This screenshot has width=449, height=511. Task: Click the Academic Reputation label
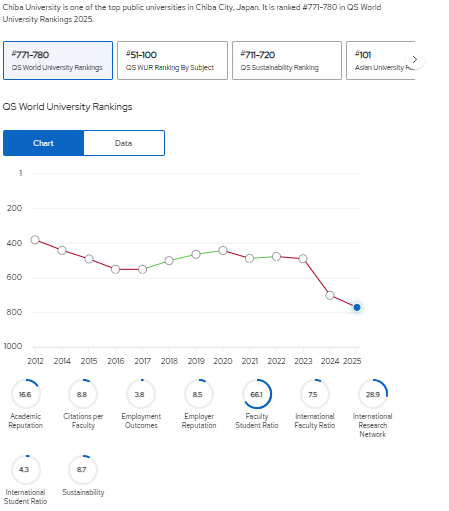(x=26, y=421)
